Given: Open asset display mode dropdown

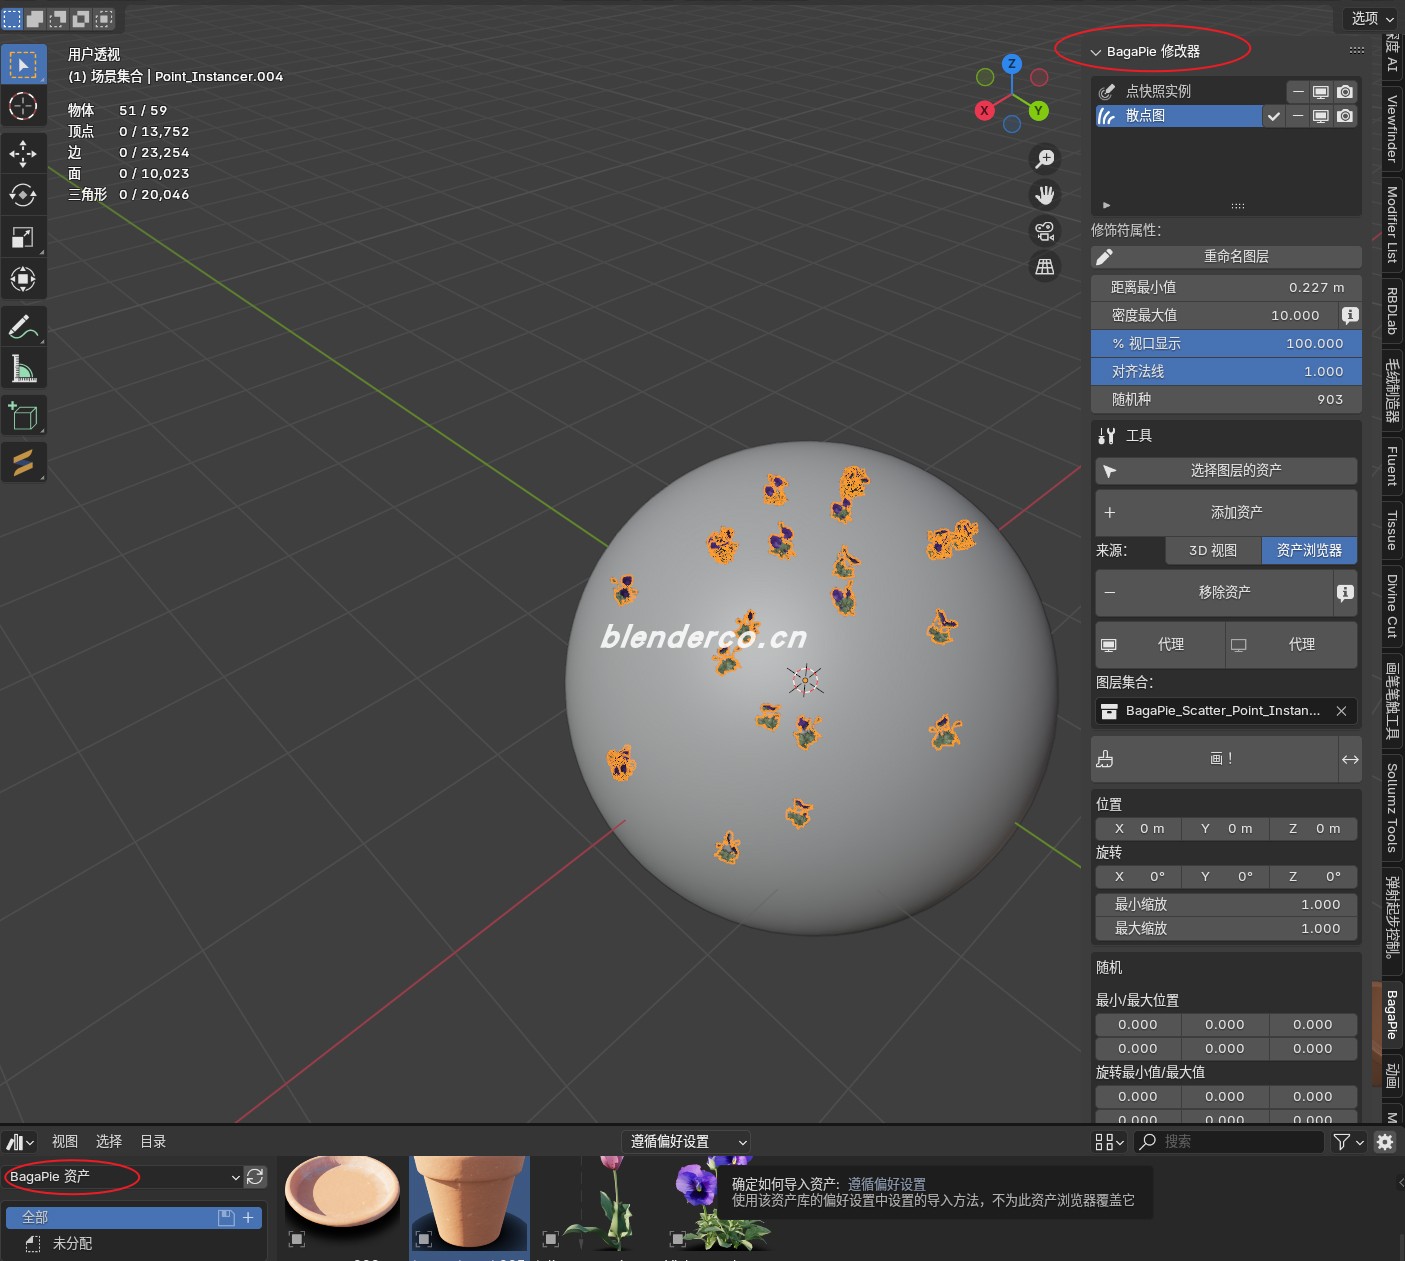Looking at the screenshot, I should tap(1109, 1142).
